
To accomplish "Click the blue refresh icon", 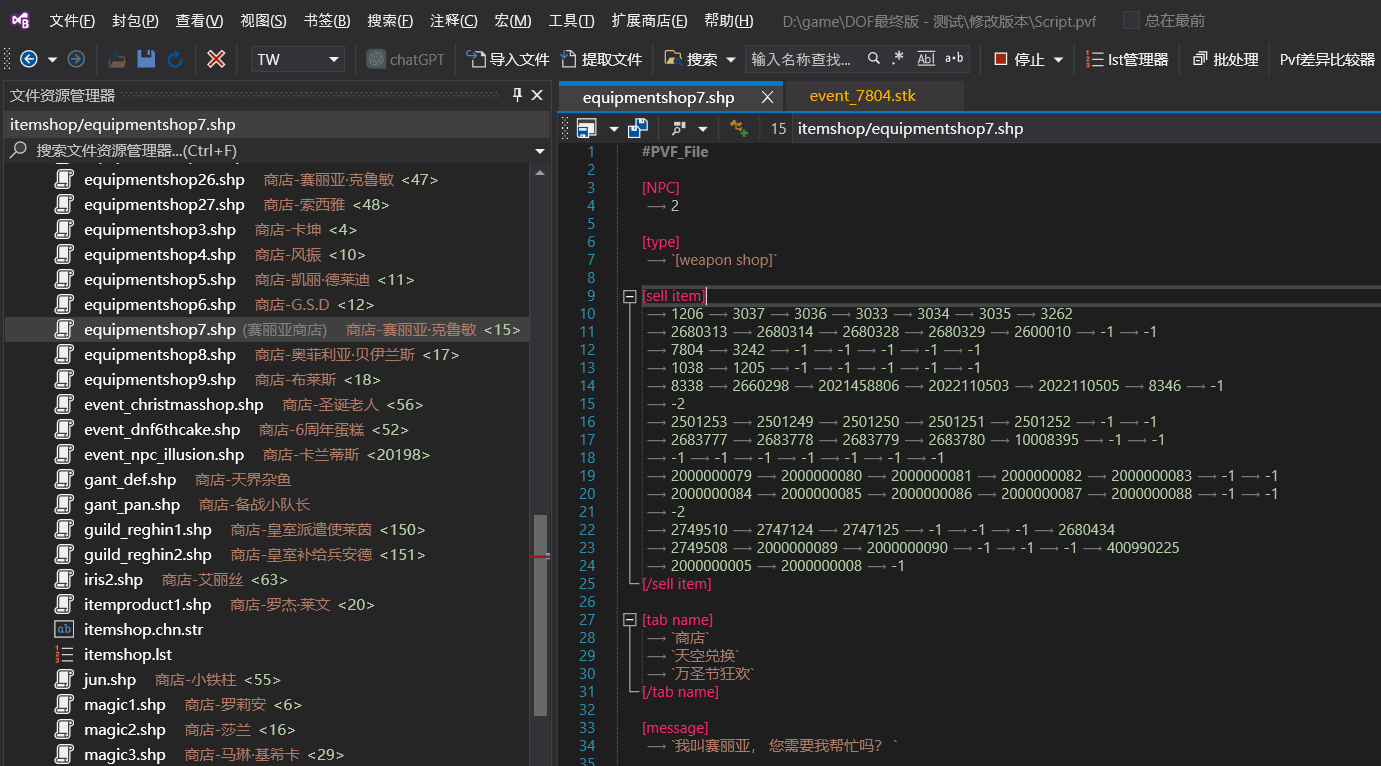I will 175,59.
